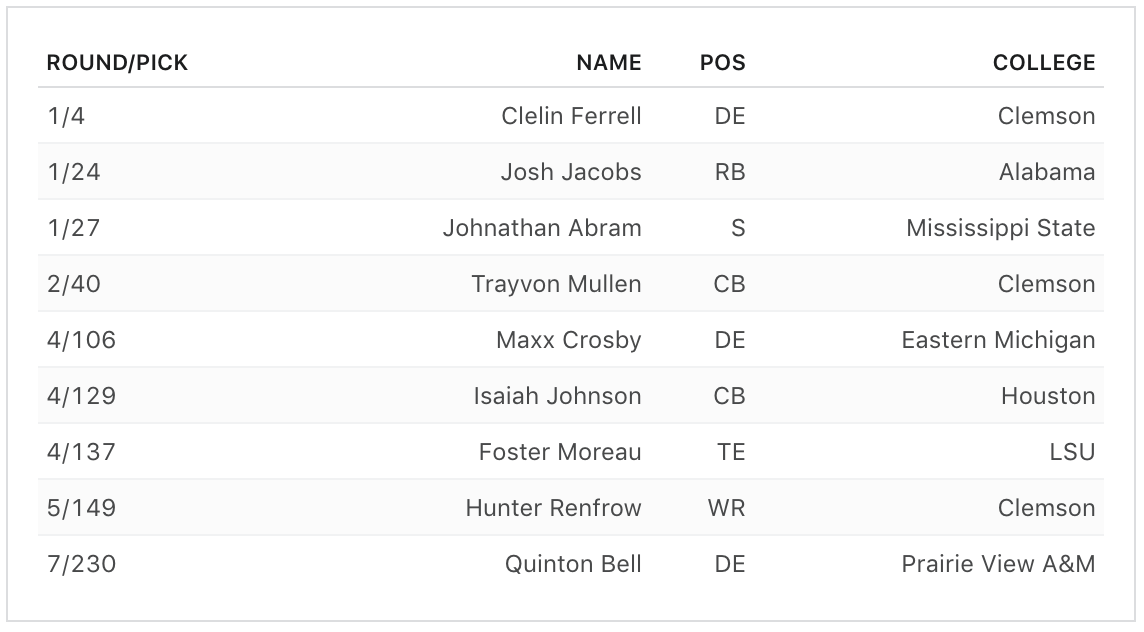The image size is (1144, 632).
Task: Select the 7/230 round/pick cell
Action: [x=81, y=564]
